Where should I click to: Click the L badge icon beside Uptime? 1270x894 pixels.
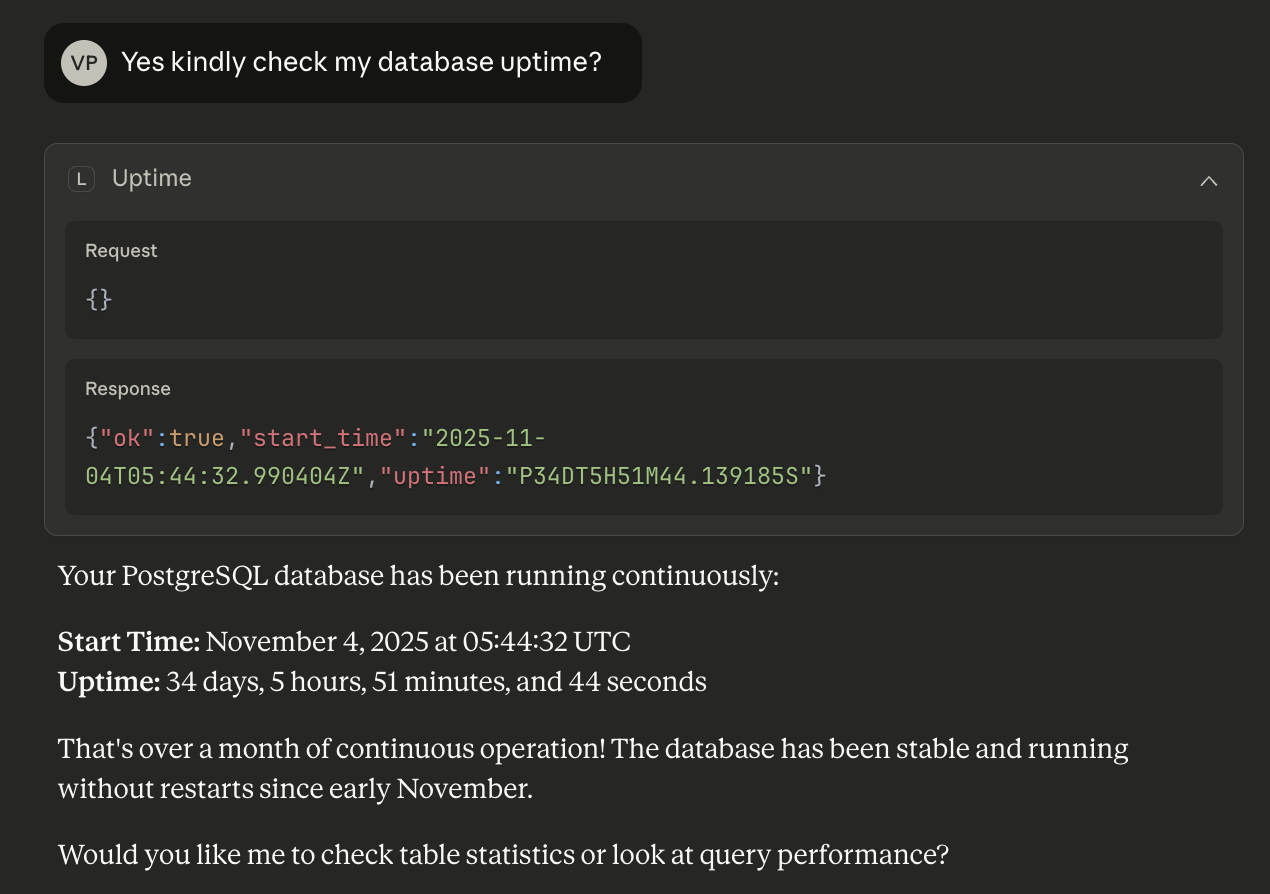pyautogui.click(x=80, y=178)
